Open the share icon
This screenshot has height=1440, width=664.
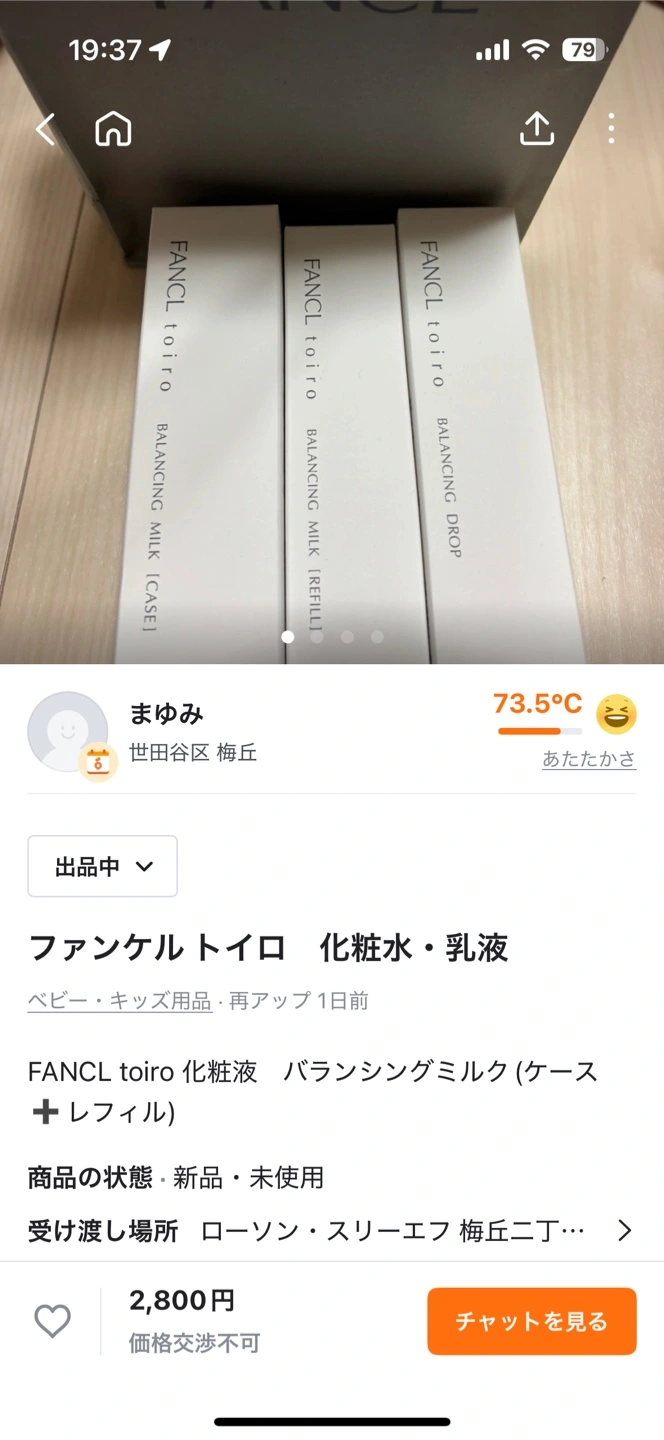click(537, 128)
